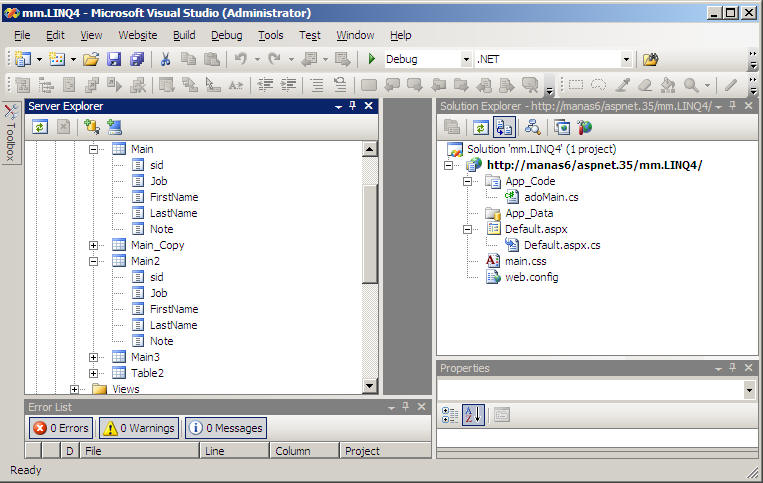Open the Website menu

point(138,35)
